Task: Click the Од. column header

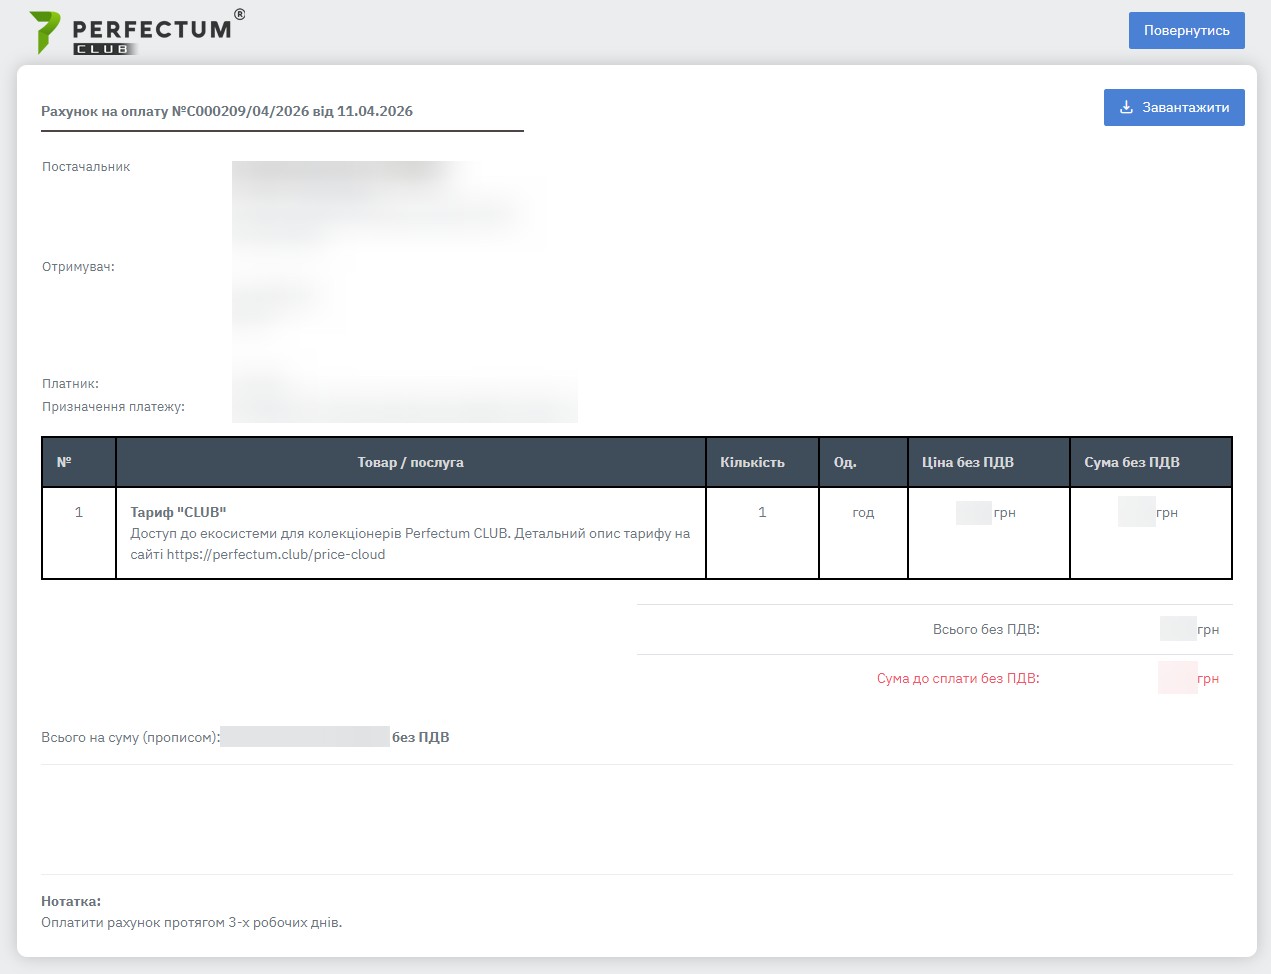Action: click(x=845, y=462)
